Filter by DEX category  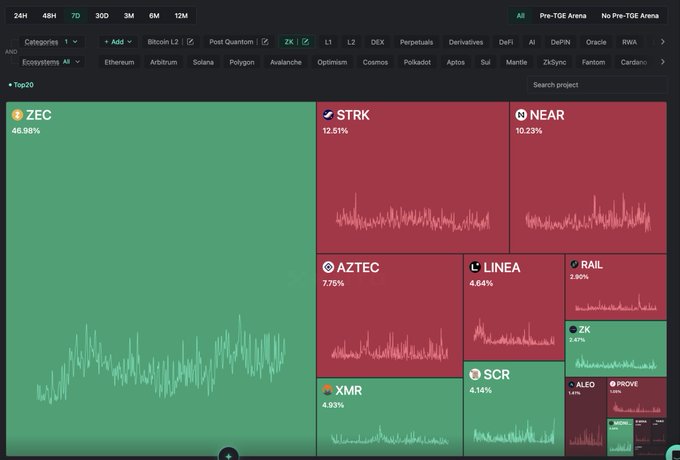tap(377, 42)
